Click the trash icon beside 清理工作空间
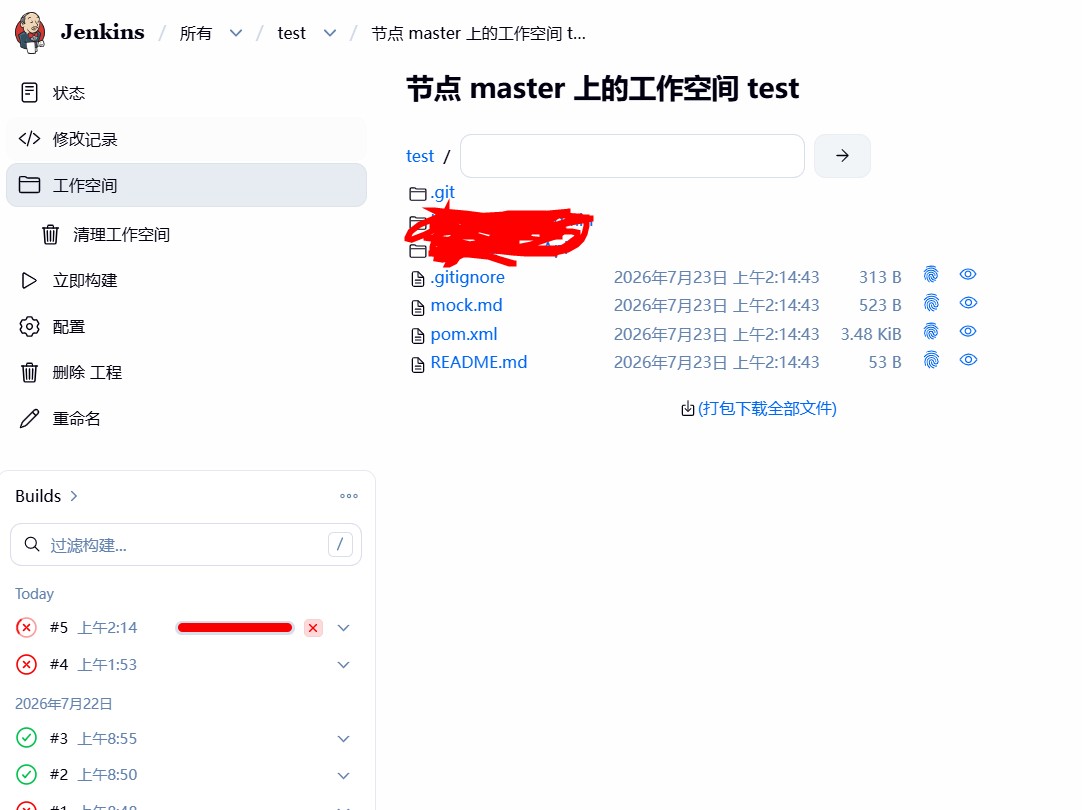The height and width of the screenshot is (810, 1082). pyautogui.click(x=50, y=235)
